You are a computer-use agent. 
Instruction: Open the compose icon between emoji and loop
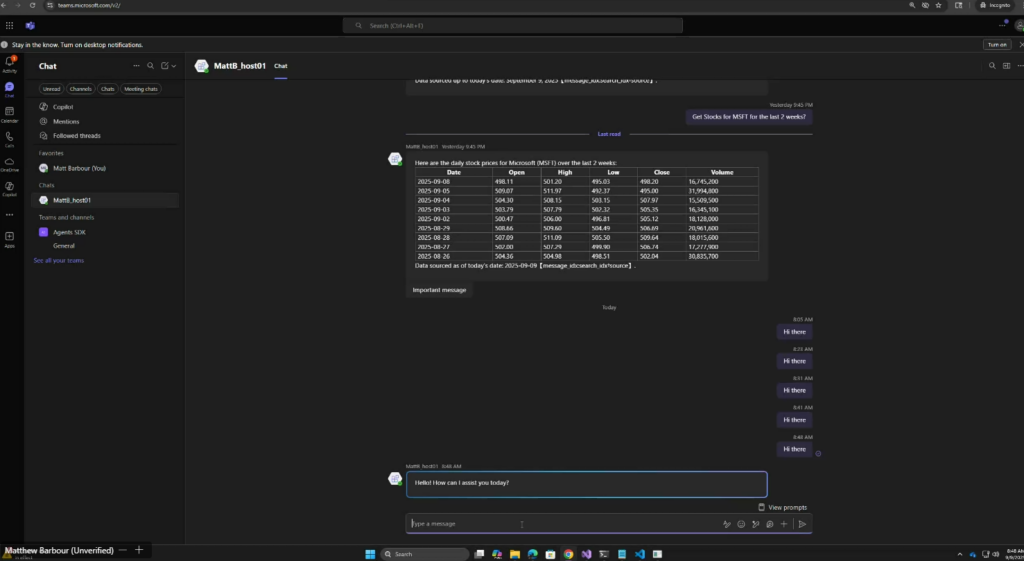[756, 524]
